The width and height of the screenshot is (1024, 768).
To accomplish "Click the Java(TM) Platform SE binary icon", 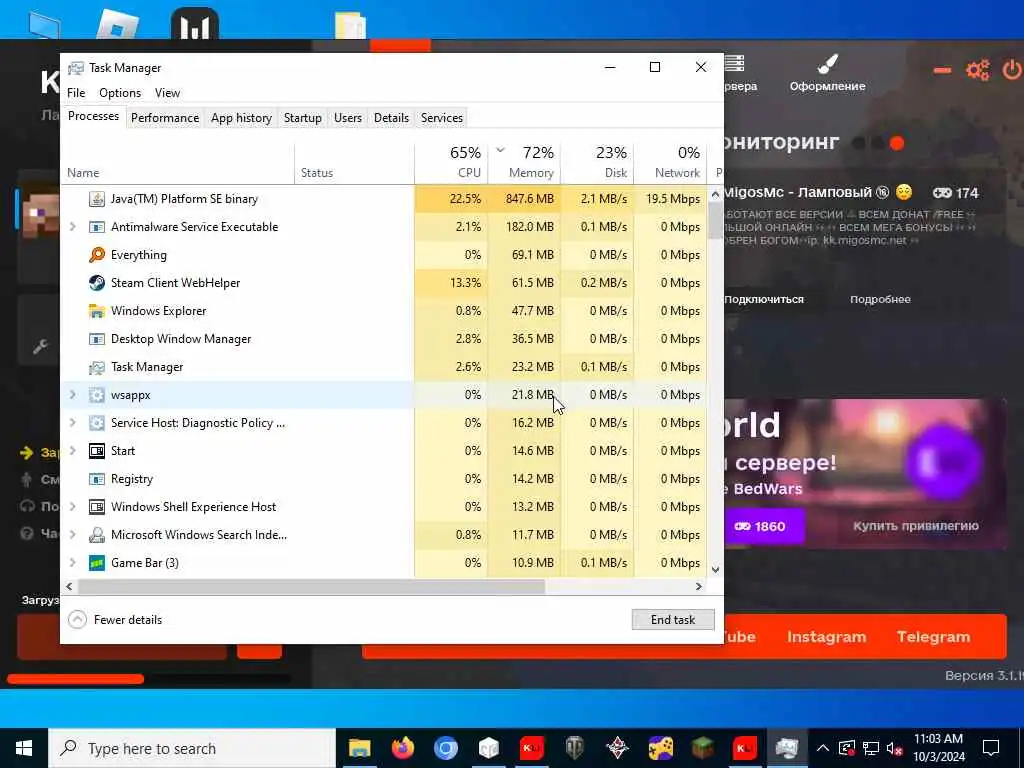I will (97, 199).
